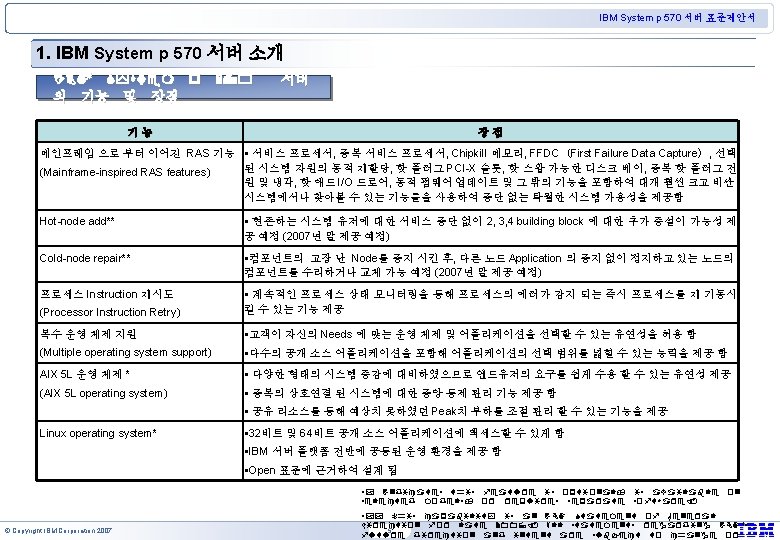This screenshot has height=540, width=780.
Task: Select the '(Mainframe-inspired RAS features)' cell text
Action: (125, 173)
